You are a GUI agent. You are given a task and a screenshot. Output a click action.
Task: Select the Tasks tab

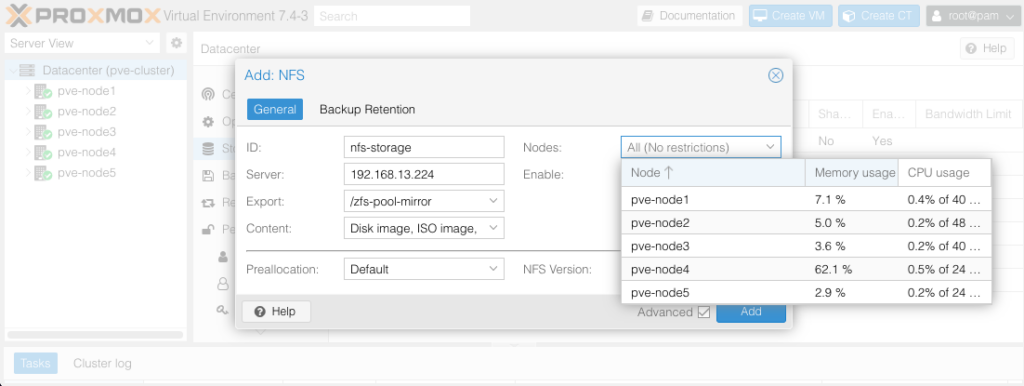[x=35, y=363]
